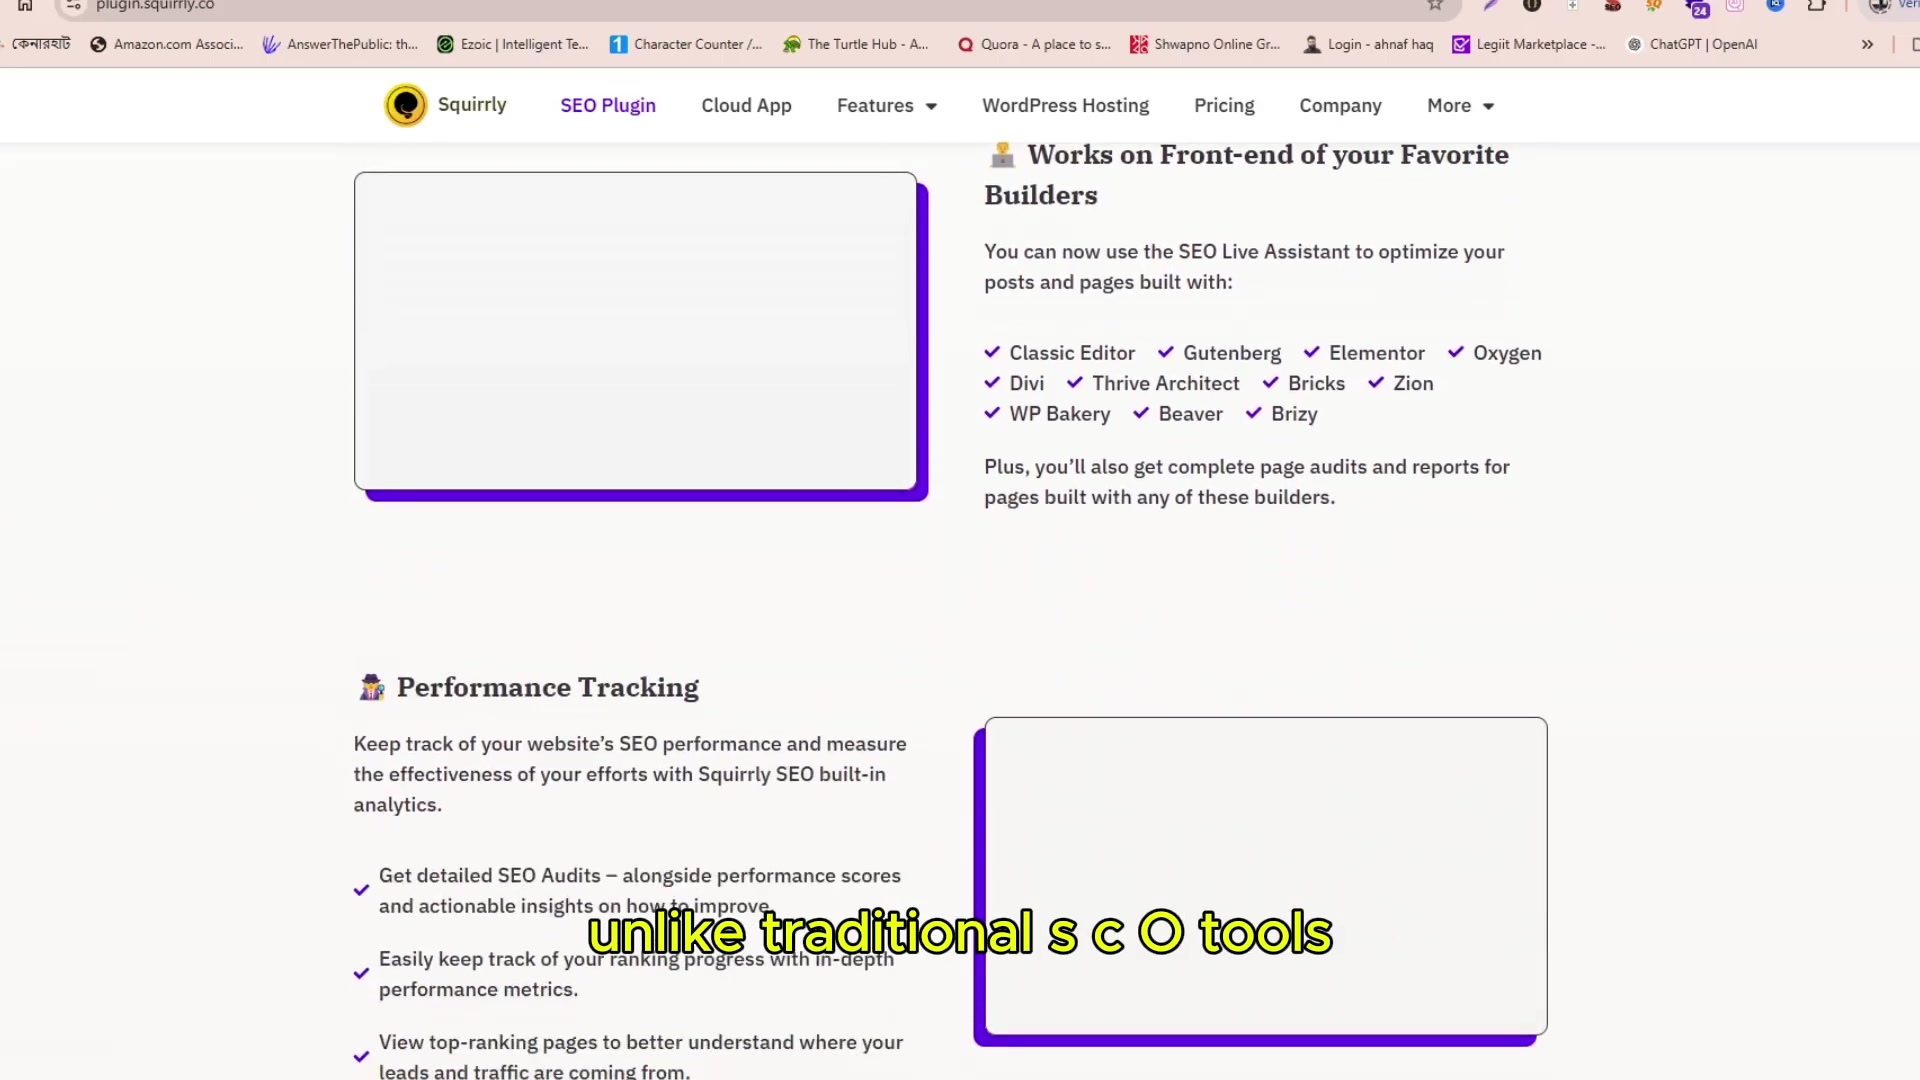
Task: Click the extension icon with the 24 badge
Action: coord(1697,8)
